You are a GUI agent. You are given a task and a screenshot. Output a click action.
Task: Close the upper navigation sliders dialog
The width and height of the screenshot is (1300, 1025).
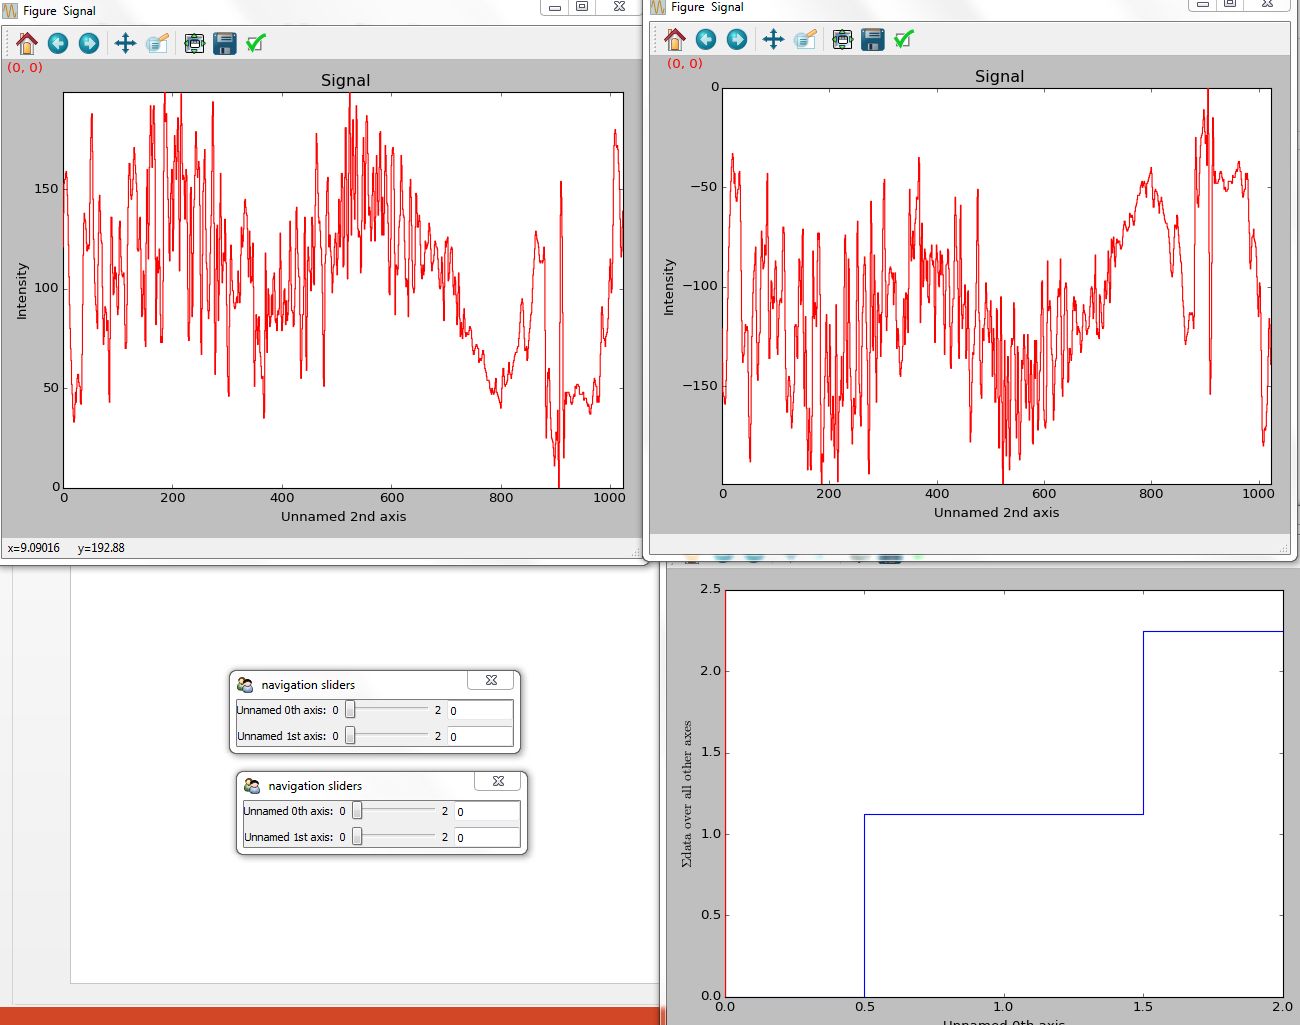tap(491, 680)
